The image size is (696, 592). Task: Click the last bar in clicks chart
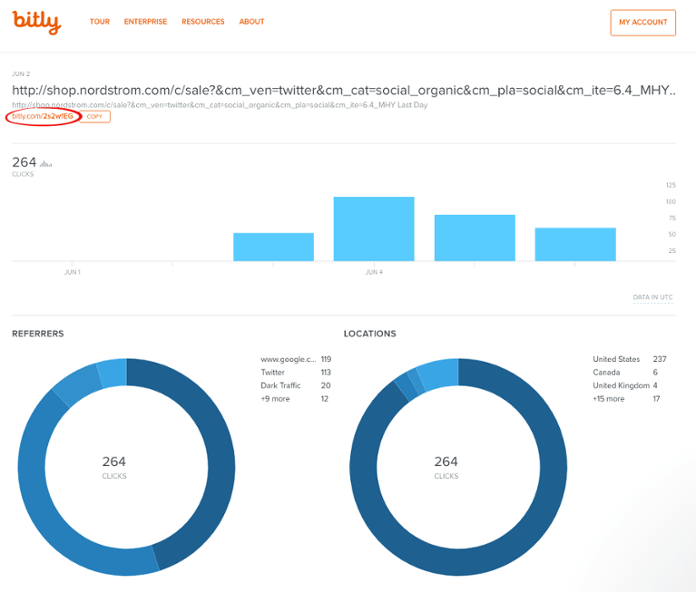click(x=575, y=245)
